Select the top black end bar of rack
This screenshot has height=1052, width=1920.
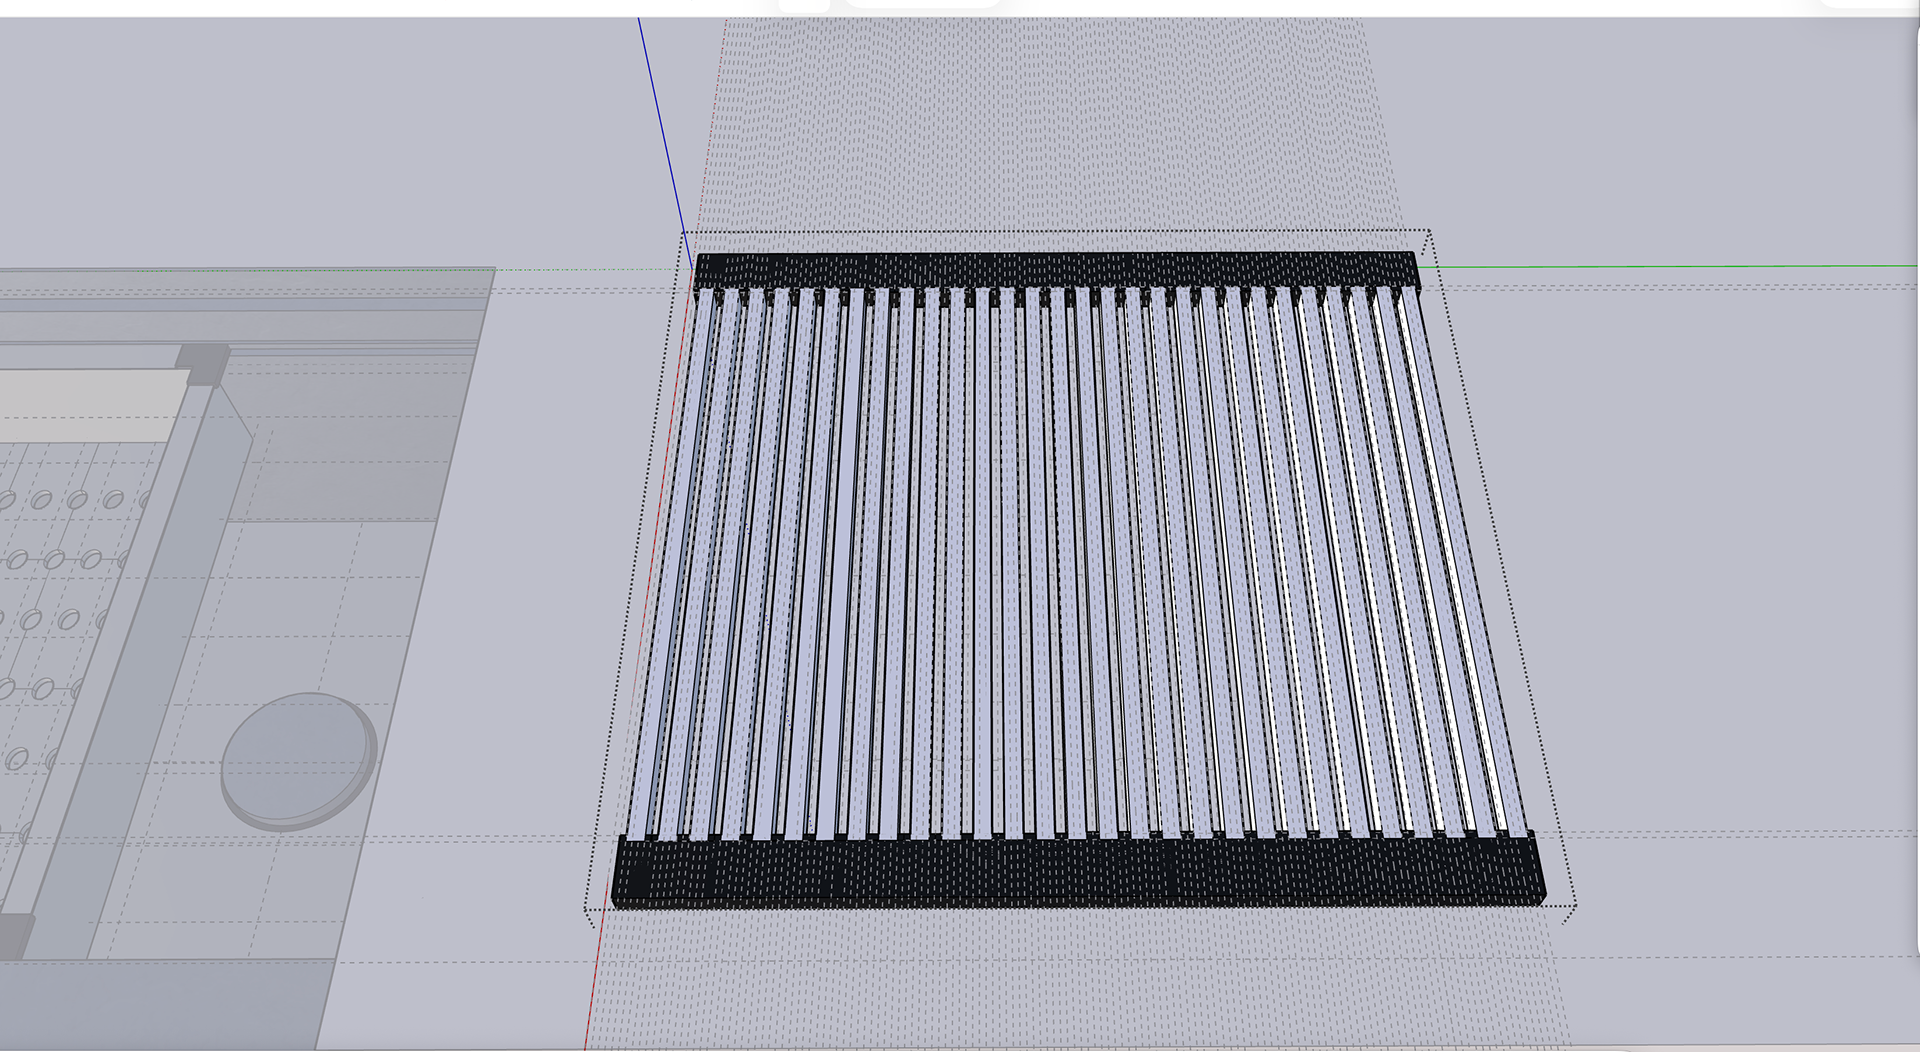tap(1056, 270)
